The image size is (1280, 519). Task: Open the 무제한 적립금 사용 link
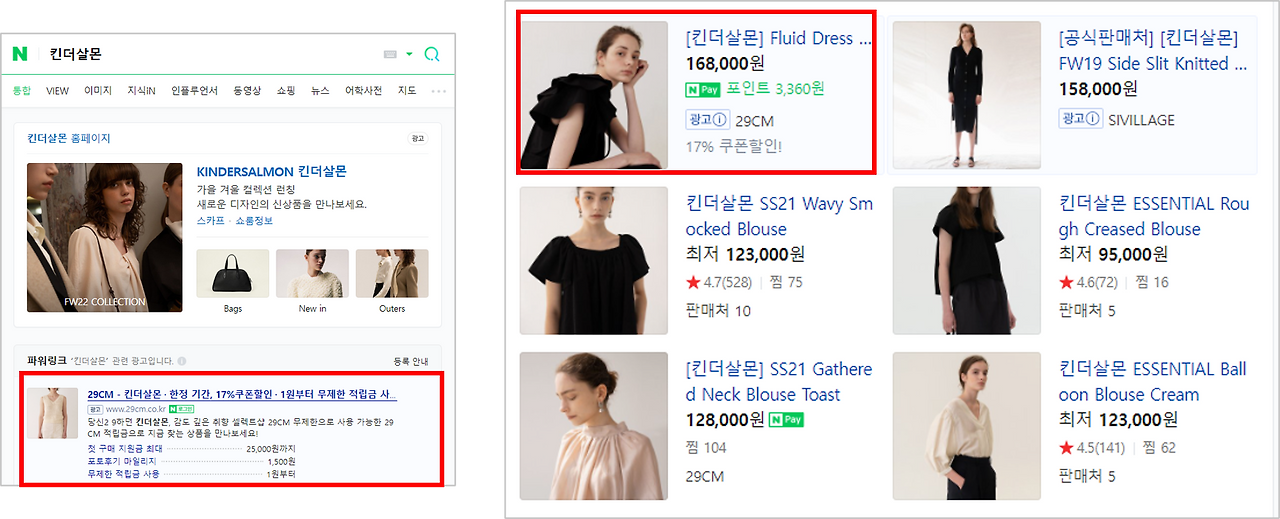tap(124, 473)
